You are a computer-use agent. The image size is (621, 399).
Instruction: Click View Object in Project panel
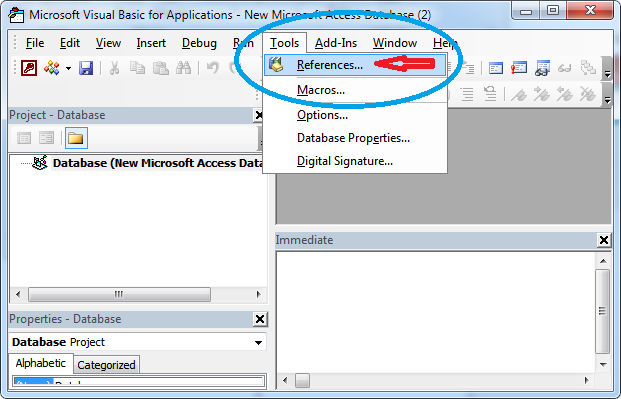[x=46, y=138]
